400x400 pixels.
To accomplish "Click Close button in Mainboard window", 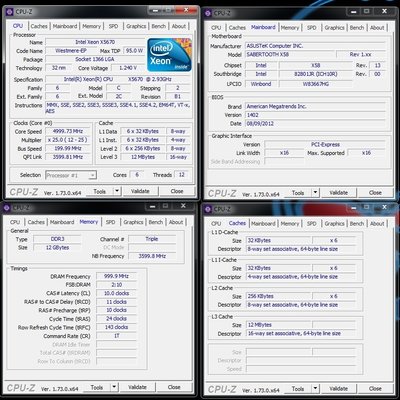I will (x=375, y=193).
